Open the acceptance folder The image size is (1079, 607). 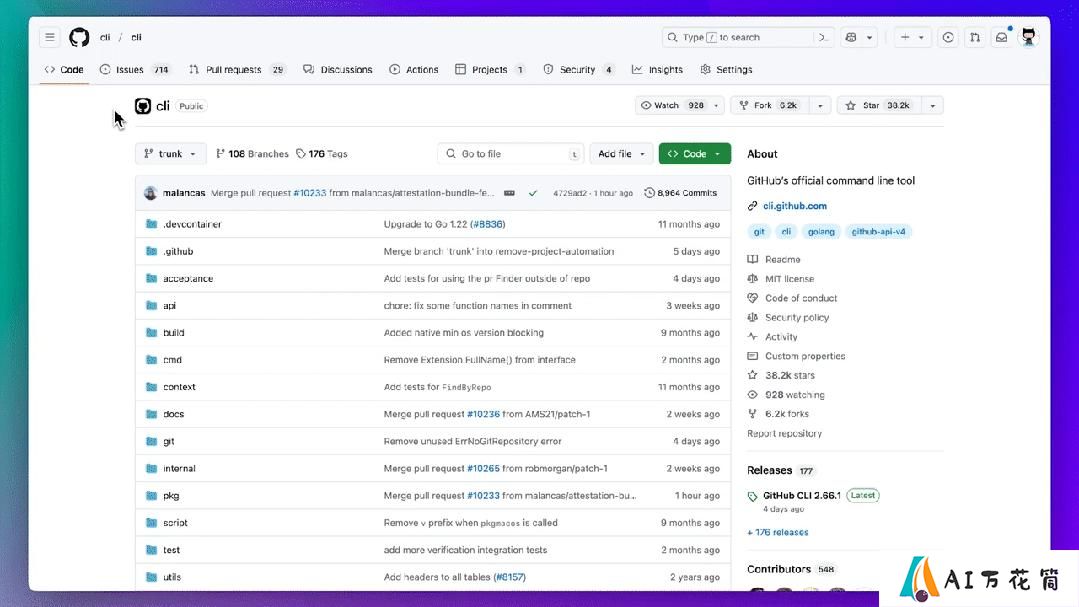188,279
